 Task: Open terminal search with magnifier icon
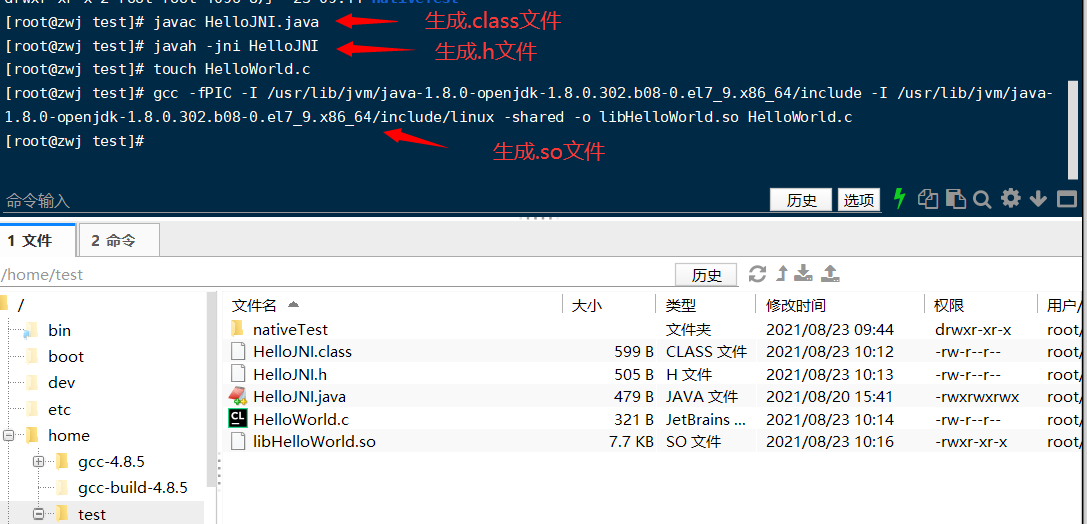[x=982, y=200]
